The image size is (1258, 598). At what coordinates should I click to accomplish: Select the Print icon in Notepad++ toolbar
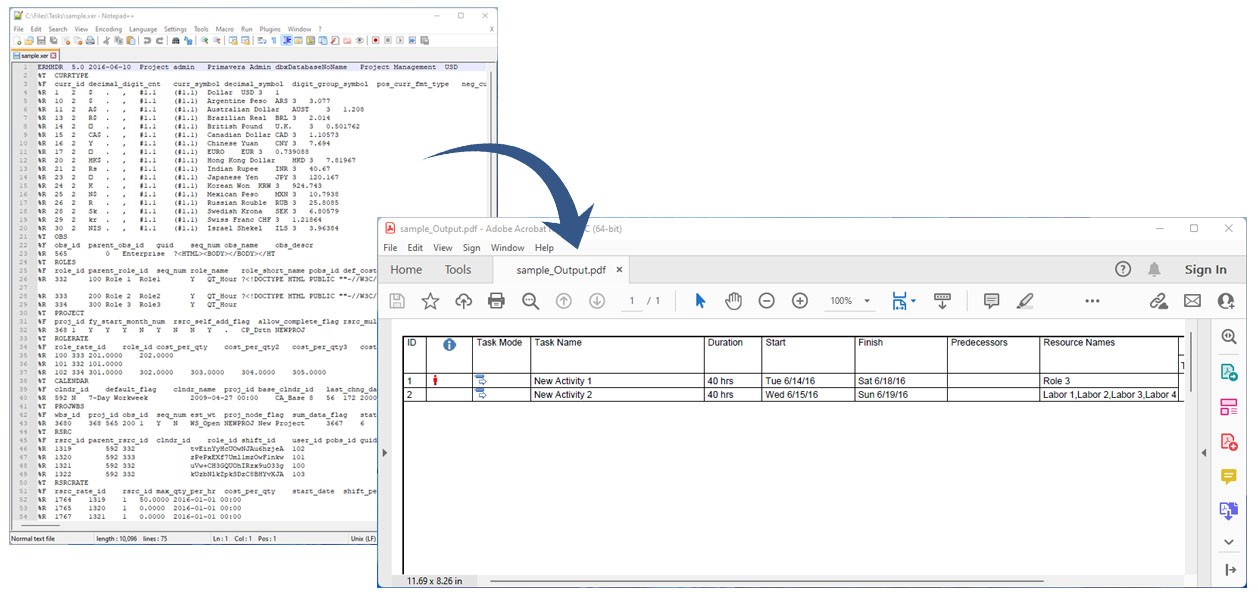[91, 40]
